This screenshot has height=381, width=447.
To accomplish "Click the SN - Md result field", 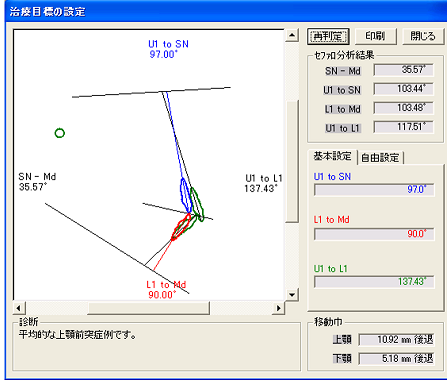I will coord(404,70).
